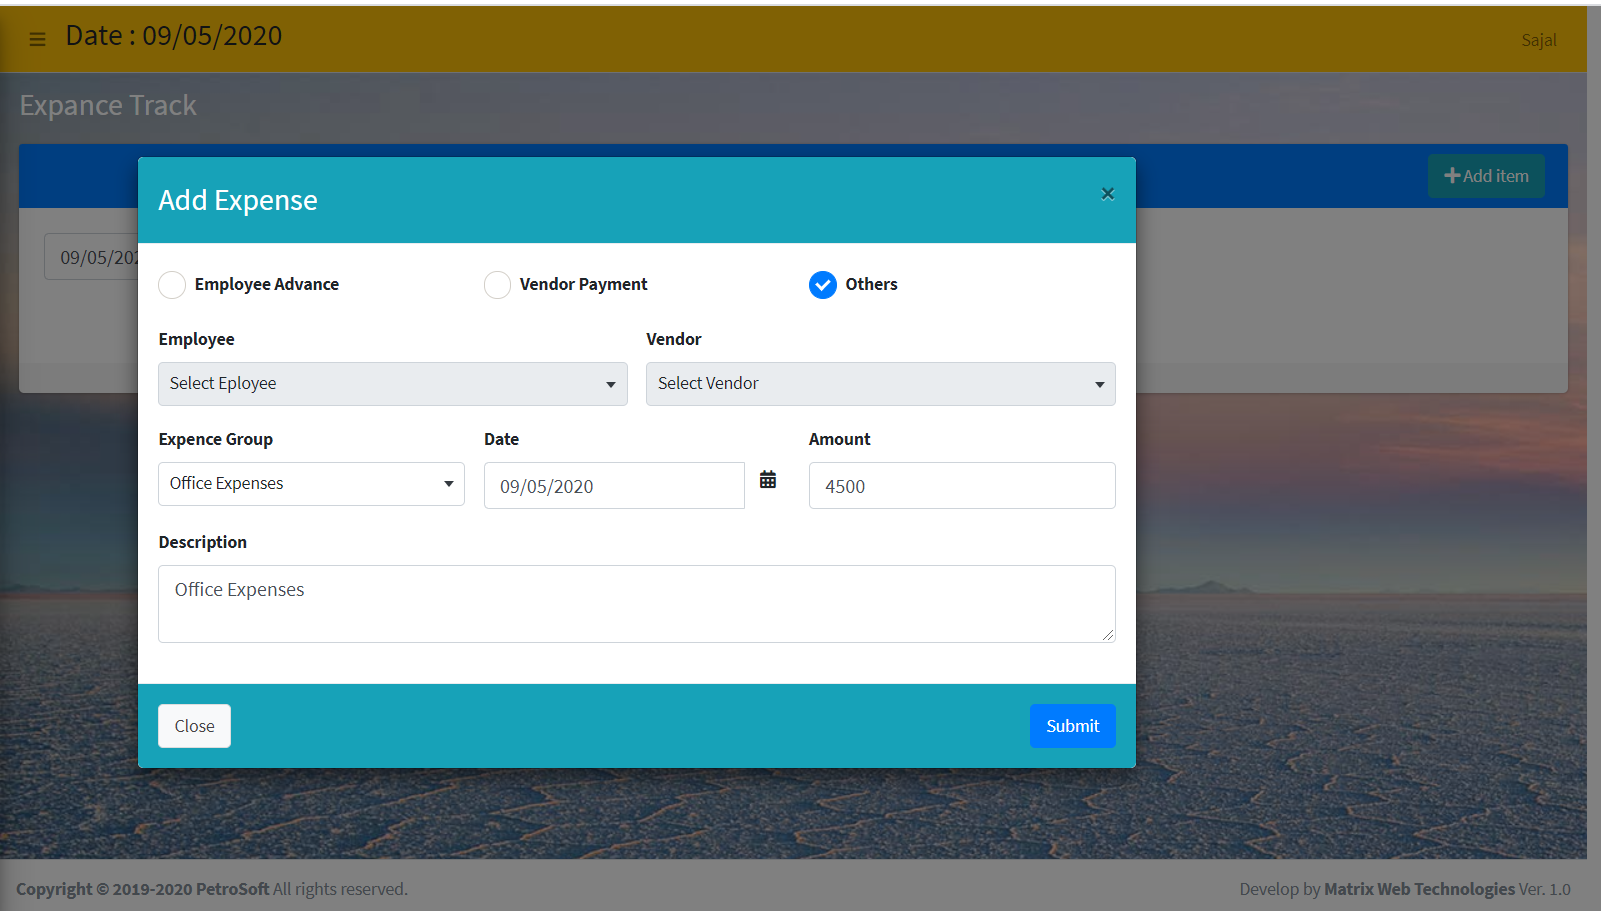The image size is (1601, 911).
Task: Click into the Amount field
Action: click(x=961, y=486)
